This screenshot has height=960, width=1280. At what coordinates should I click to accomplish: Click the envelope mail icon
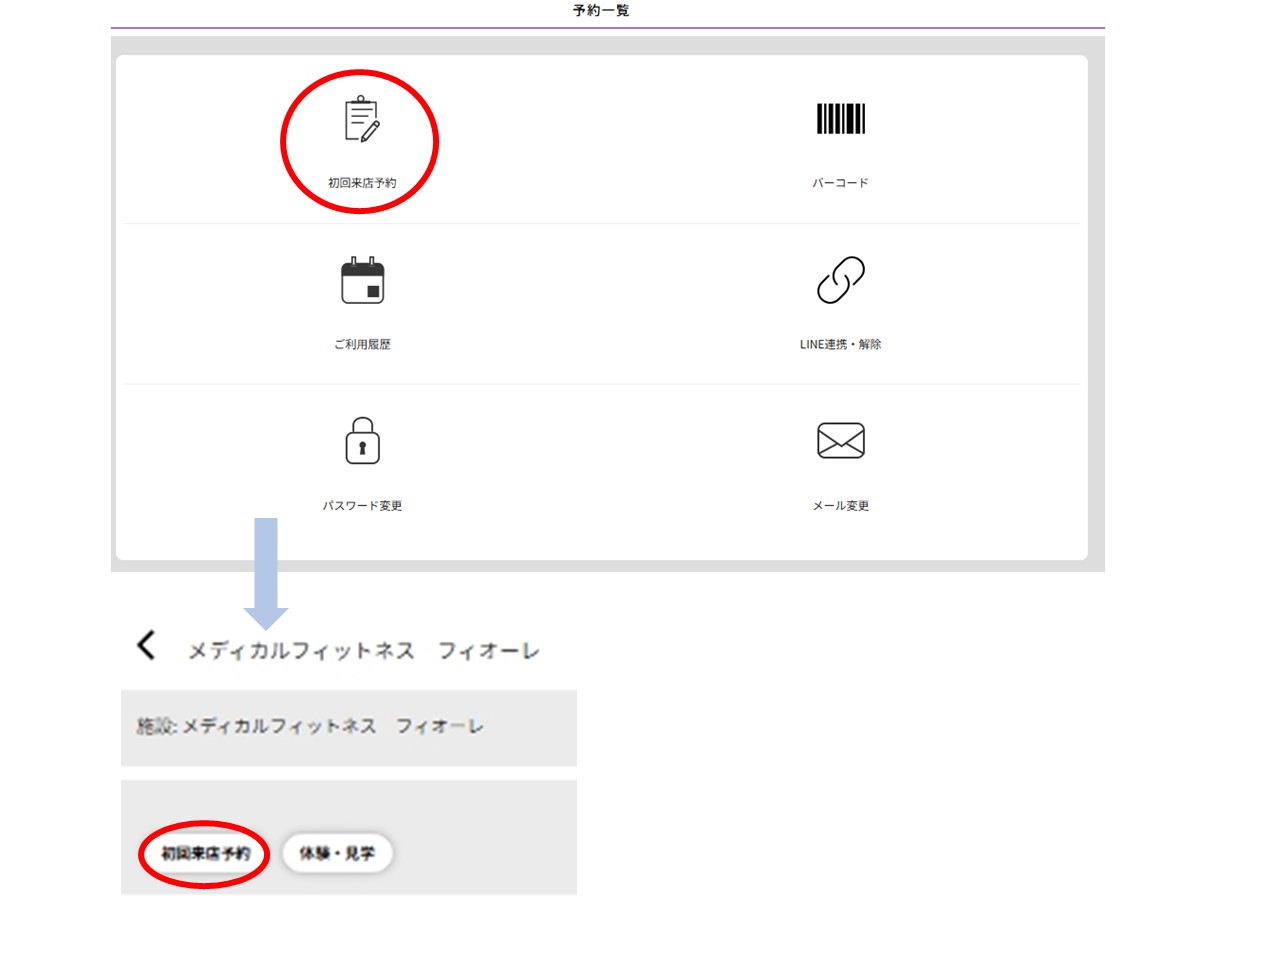click(840, 441)
